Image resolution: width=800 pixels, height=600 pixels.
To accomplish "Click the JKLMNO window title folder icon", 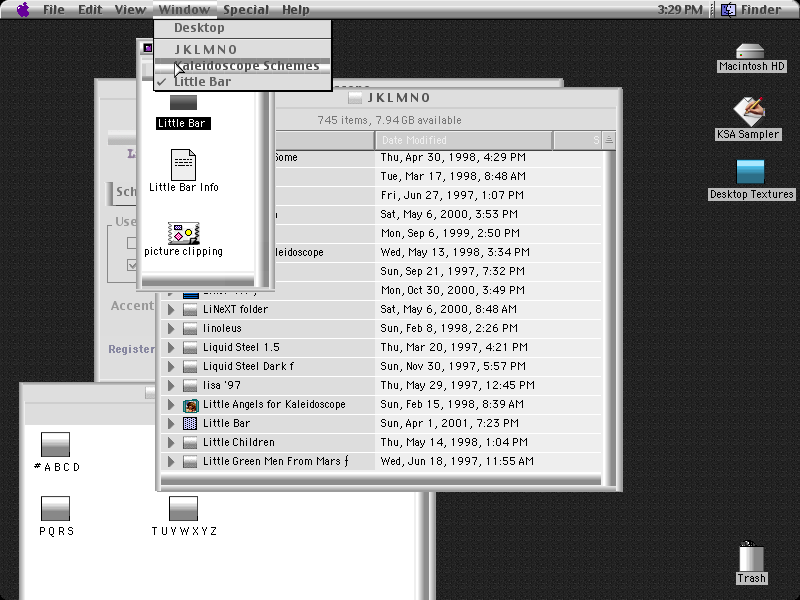I will pyautogui.click(x=355, y=97).
